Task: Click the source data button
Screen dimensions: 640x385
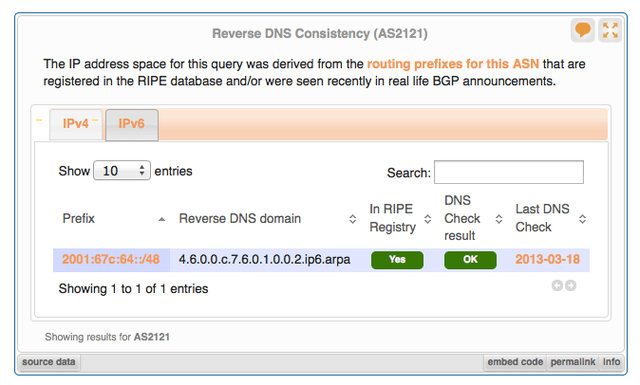Action: click(49, 362)
